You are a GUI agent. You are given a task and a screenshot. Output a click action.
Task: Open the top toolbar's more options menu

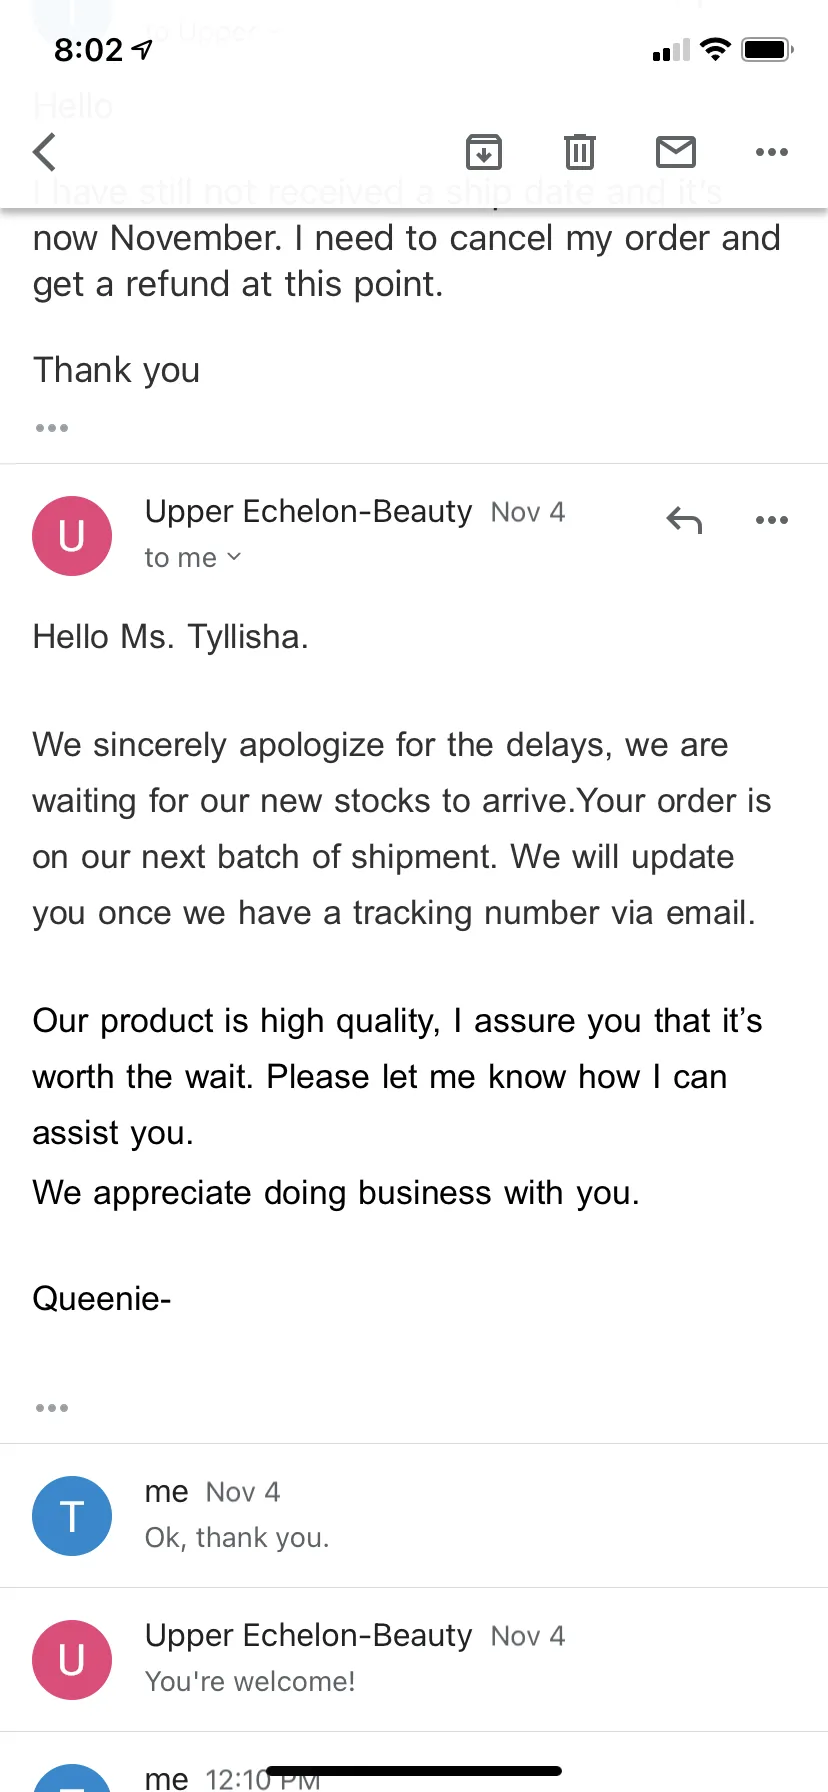coord(772,152)
